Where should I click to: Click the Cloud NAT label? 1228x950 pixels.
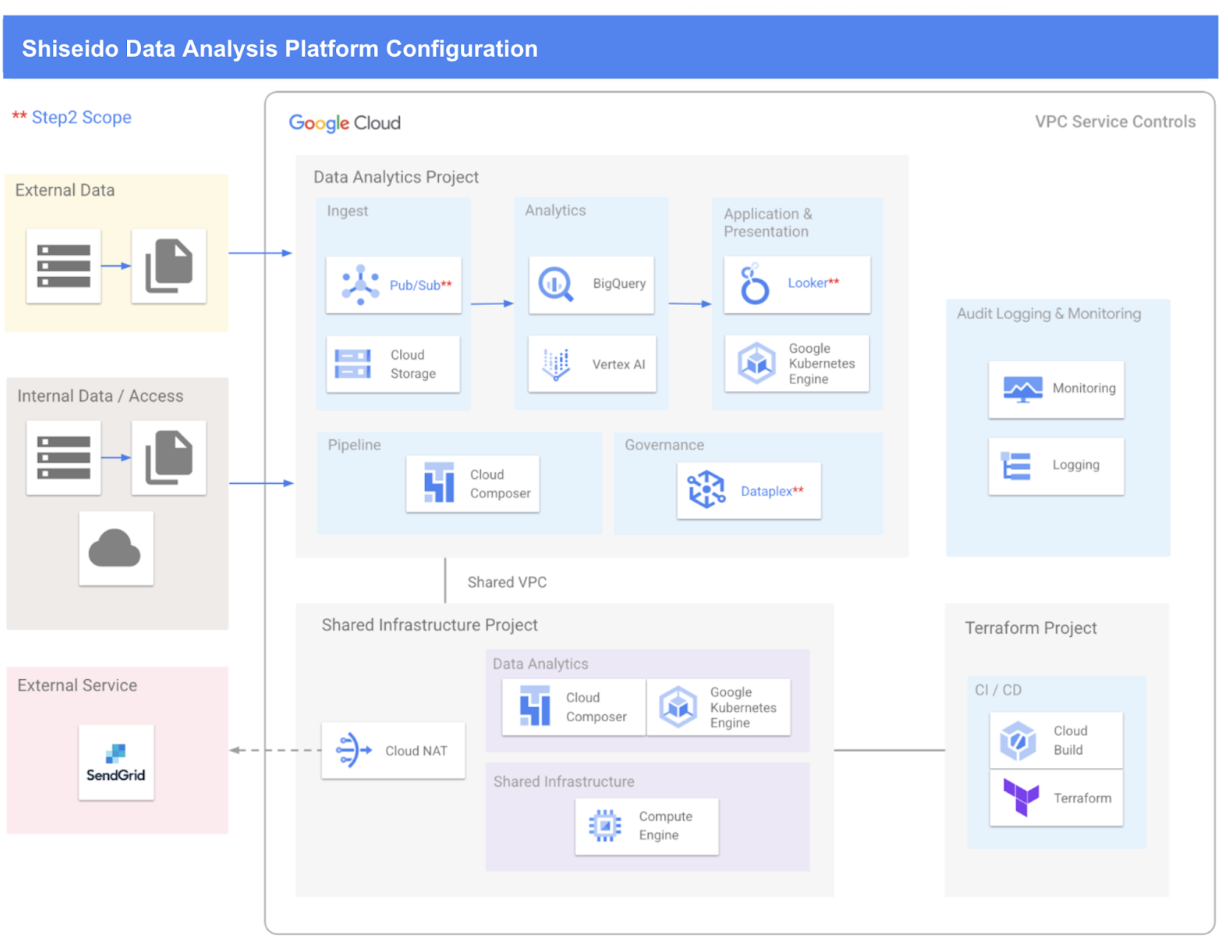click(x=417, y=751)
